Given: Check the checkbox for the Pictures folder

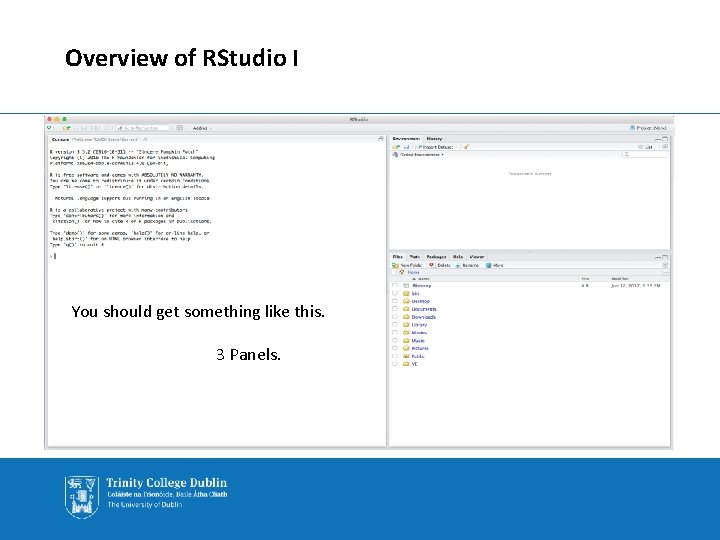Looking at the screenshot, I should pos(394,349).
